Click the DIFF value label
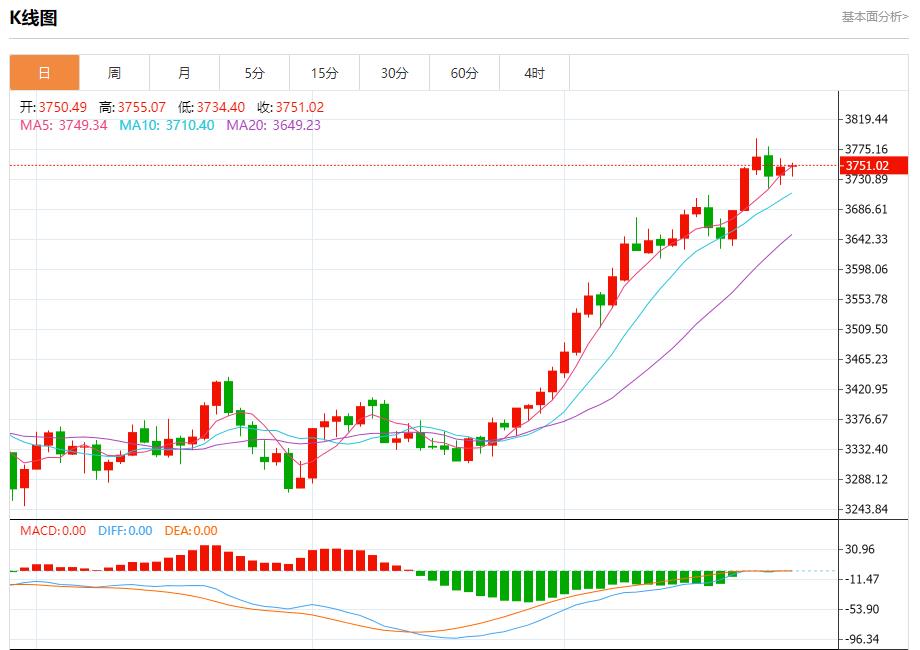 pyautogui.click(x=125, y=531)
